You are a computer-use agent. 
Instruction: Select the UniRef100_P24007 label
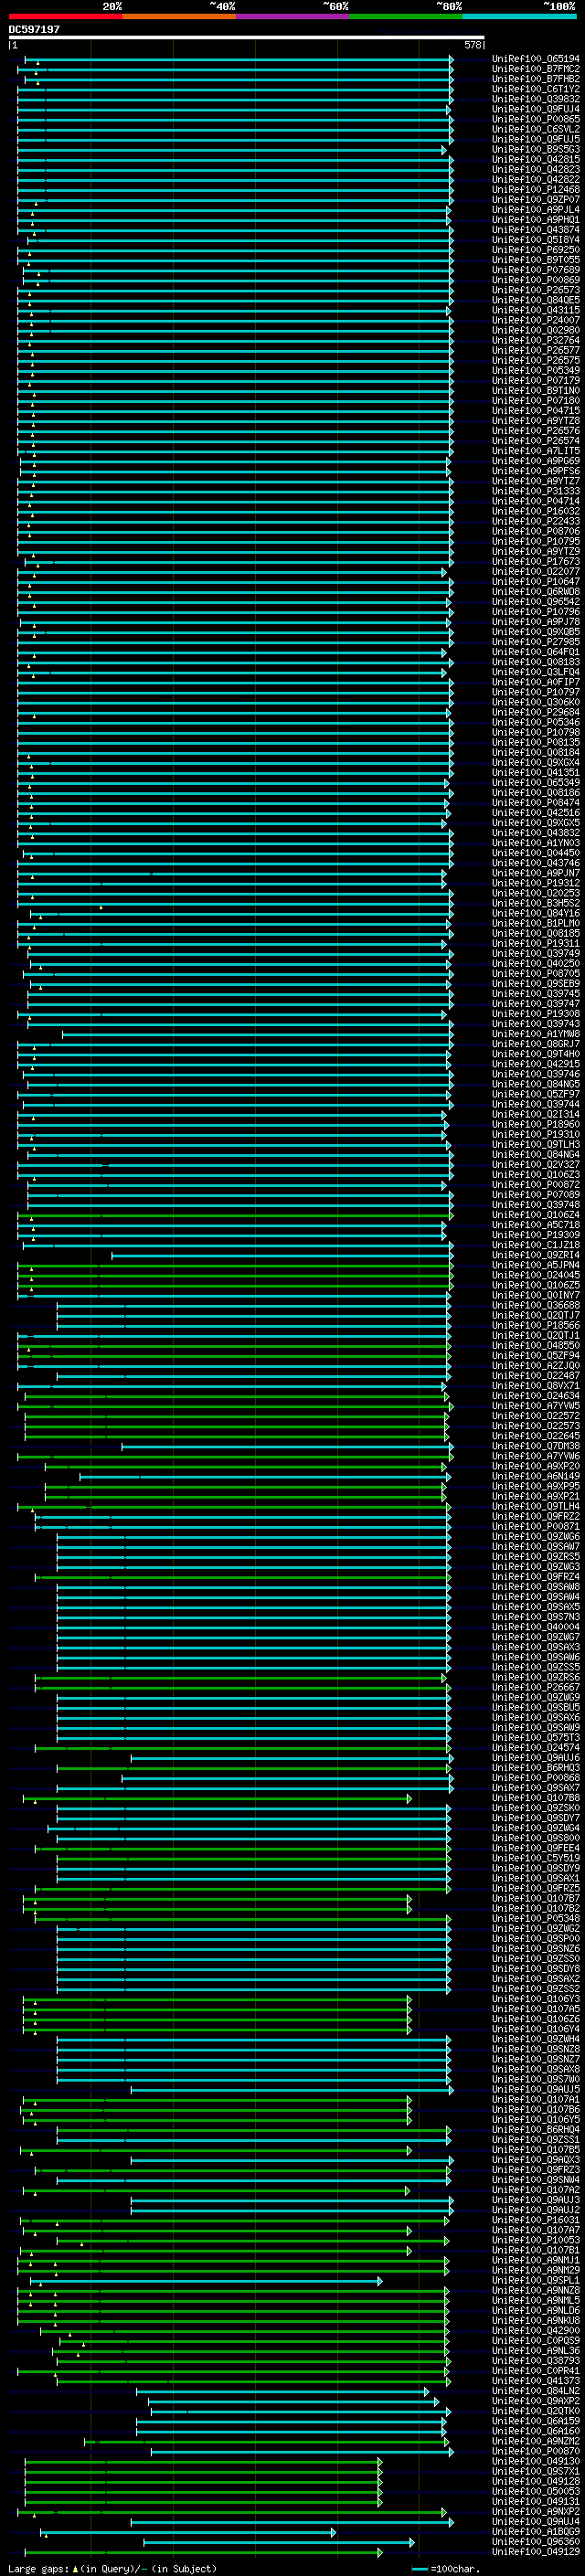[536, 320]
